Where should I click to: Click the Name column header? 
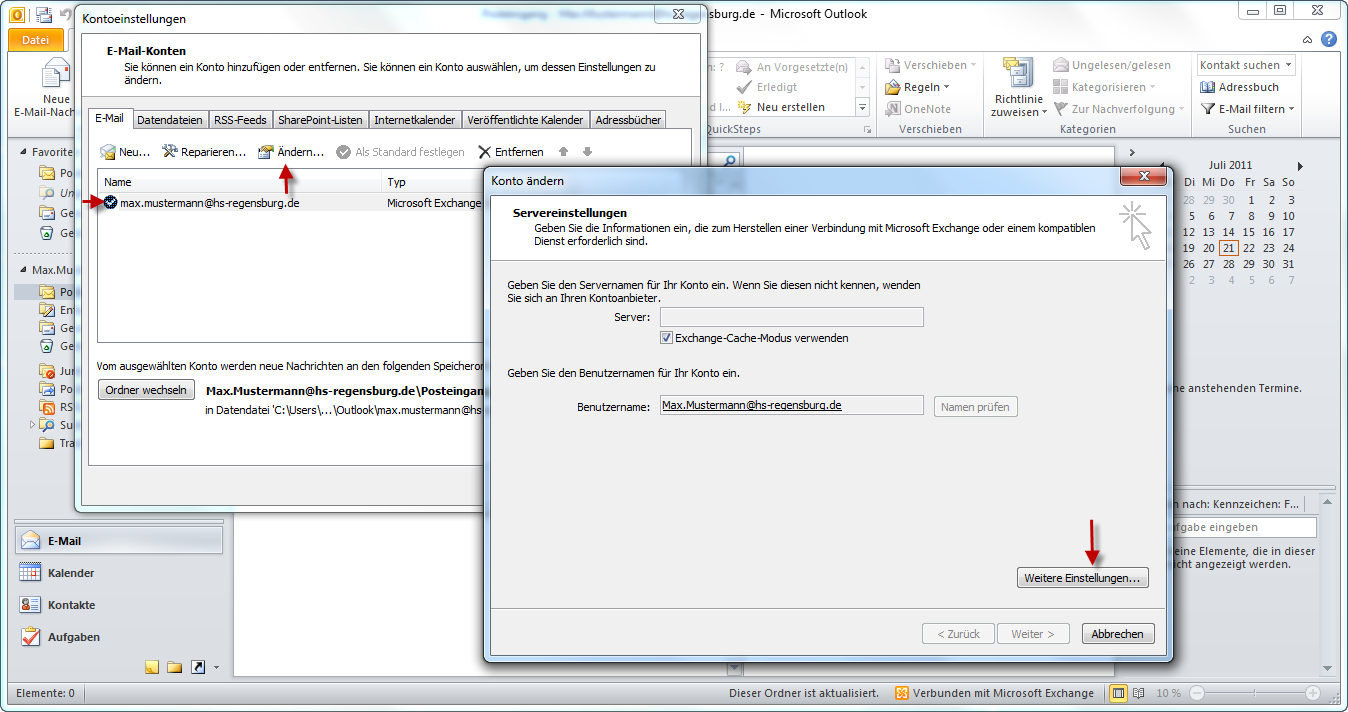(x=241, y=182)
